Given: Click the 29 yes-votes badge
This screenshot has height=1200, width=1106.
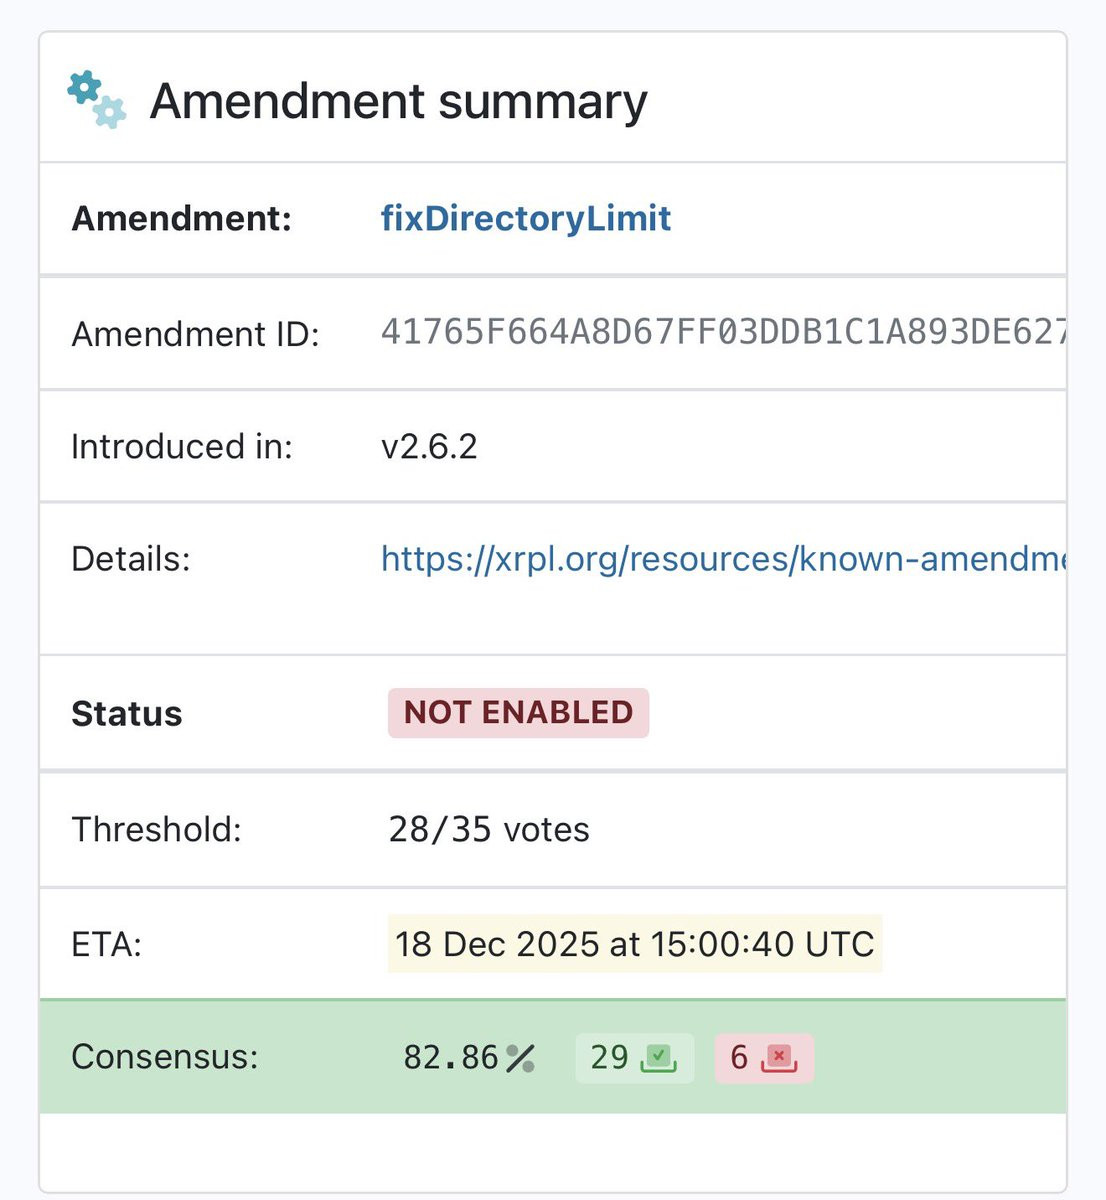Looking at the screenshot, I should point(634,1058).
